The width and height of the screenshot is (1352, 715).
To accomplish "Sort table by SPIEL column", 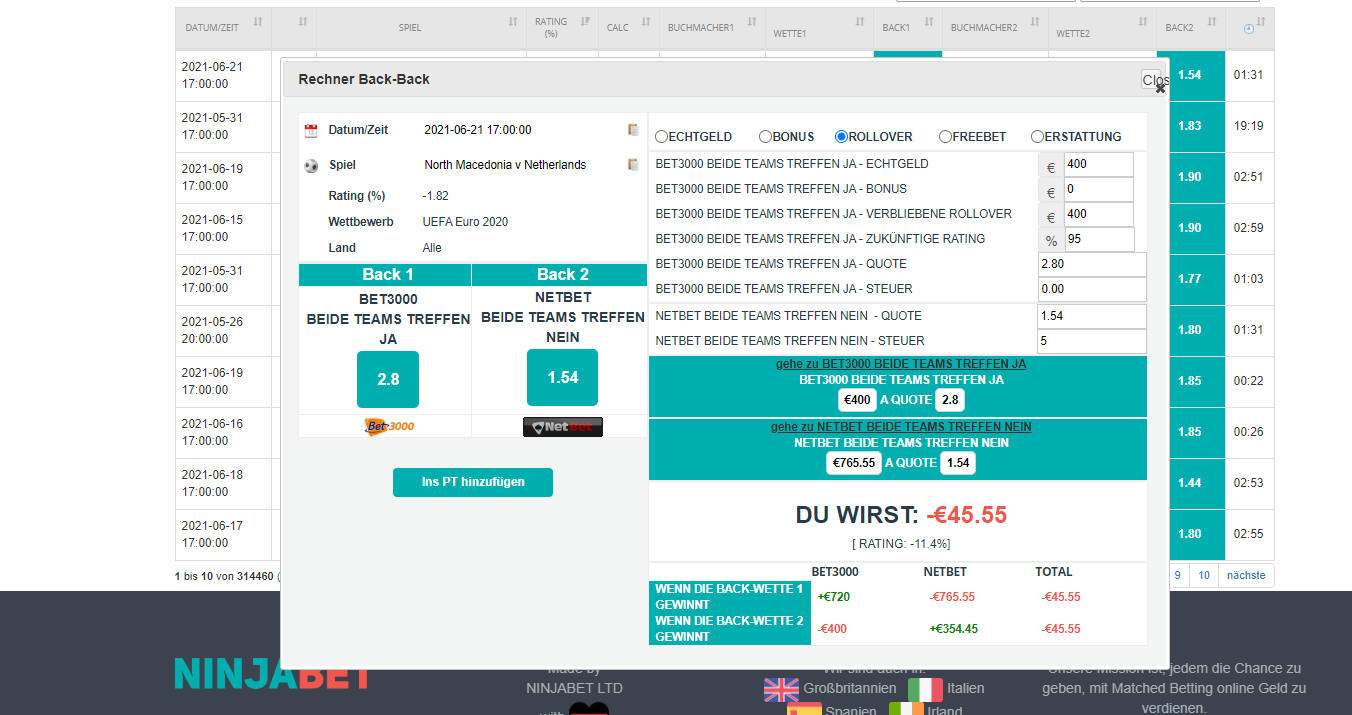I will click(421, 27).
